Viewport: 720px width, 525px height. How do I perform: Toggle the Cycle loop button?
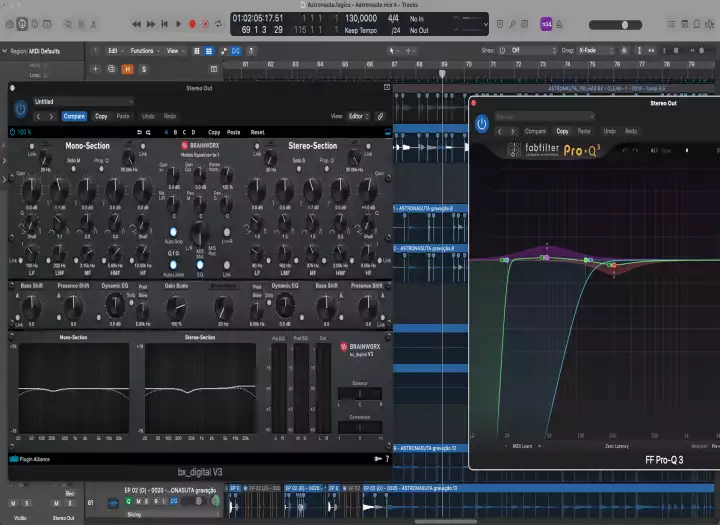point(219,24)
